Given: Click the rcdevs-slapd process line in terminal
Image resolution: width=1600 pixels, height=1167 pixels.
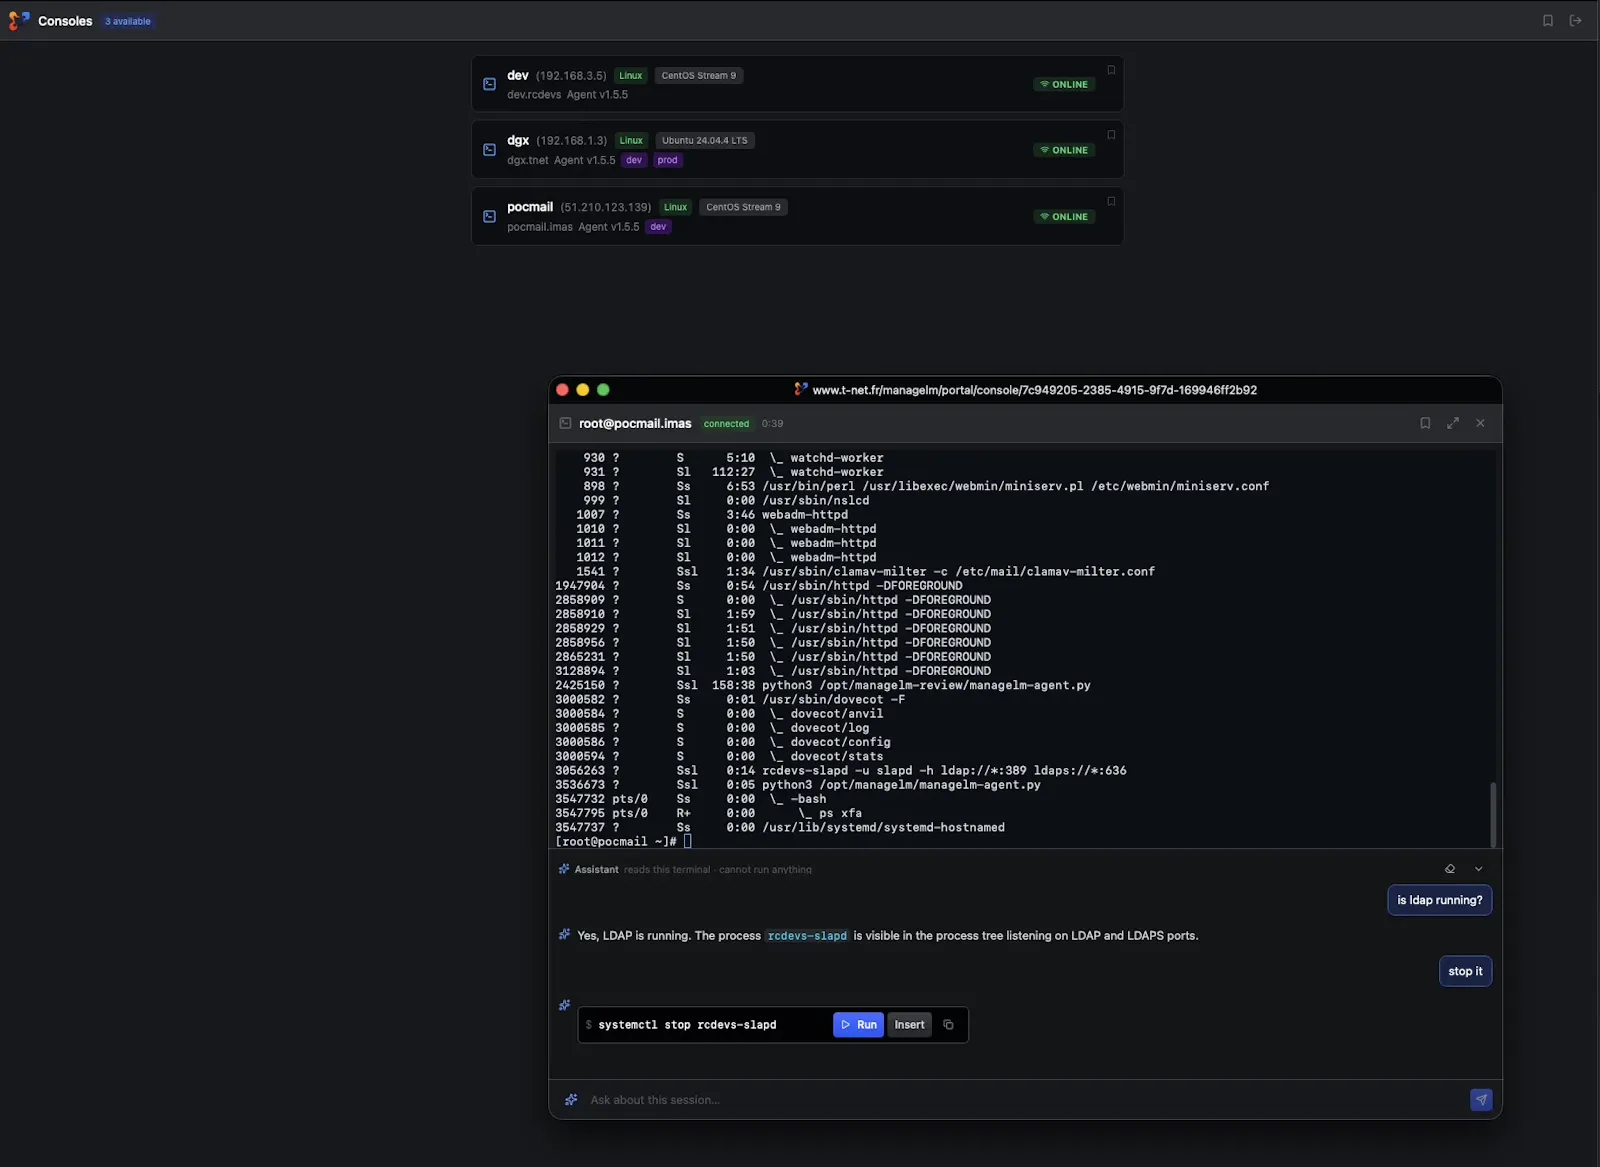Looking at the screenshot, I should (841, 770).
